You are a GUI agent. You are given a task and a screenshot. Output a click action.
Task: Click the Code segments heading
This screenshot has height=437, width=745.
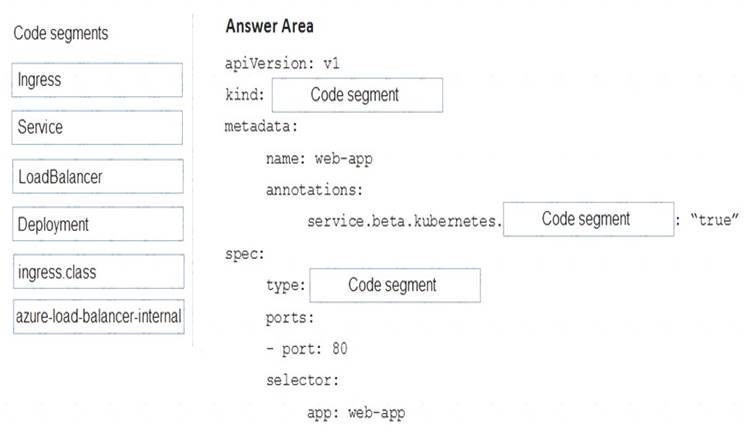click(61, 33)
